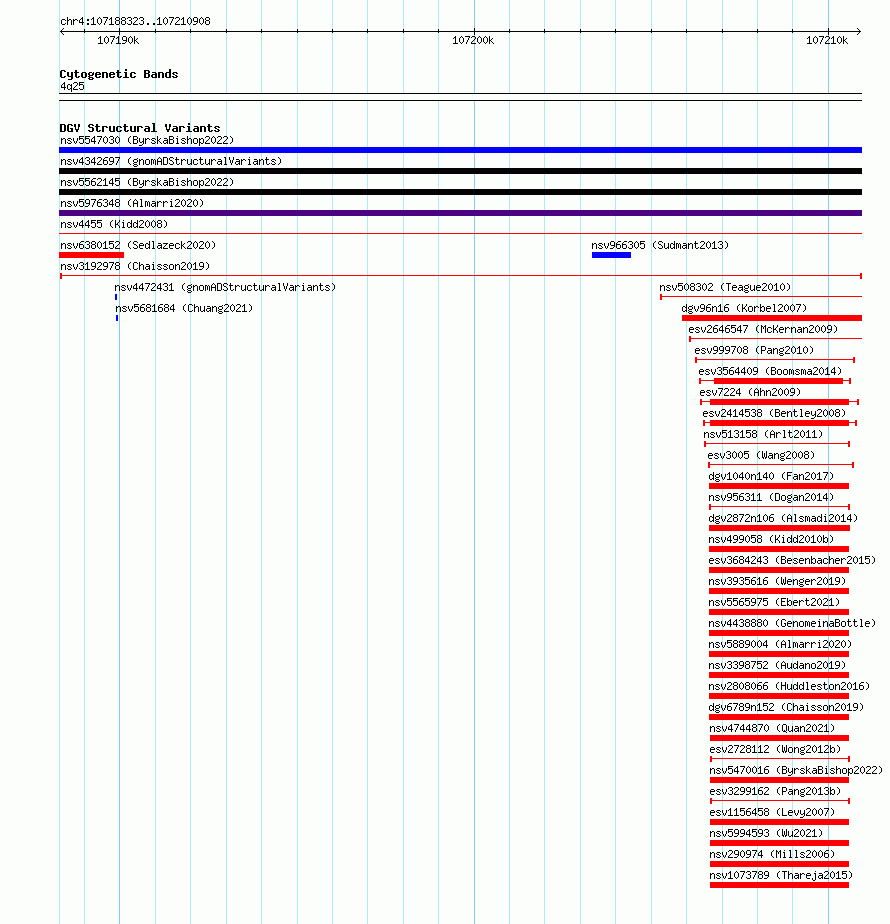Image resolution: width=890 pixels, height=924 pixels.
Task: Click esv2414538 (Bentley2008) label
Action: click(x=774, y=414)
